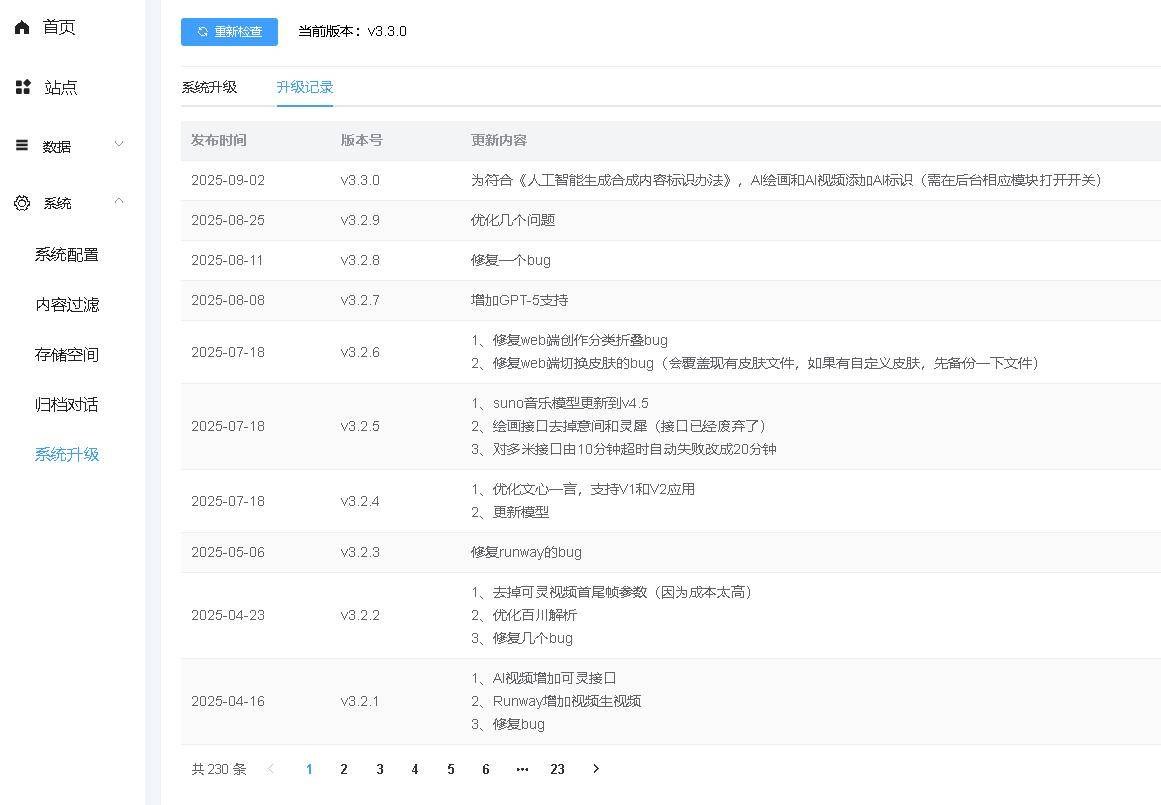Click the pagination ellipsis to jump pages
This screenshot has height=805, width=1161.
(x=522, y=769)
